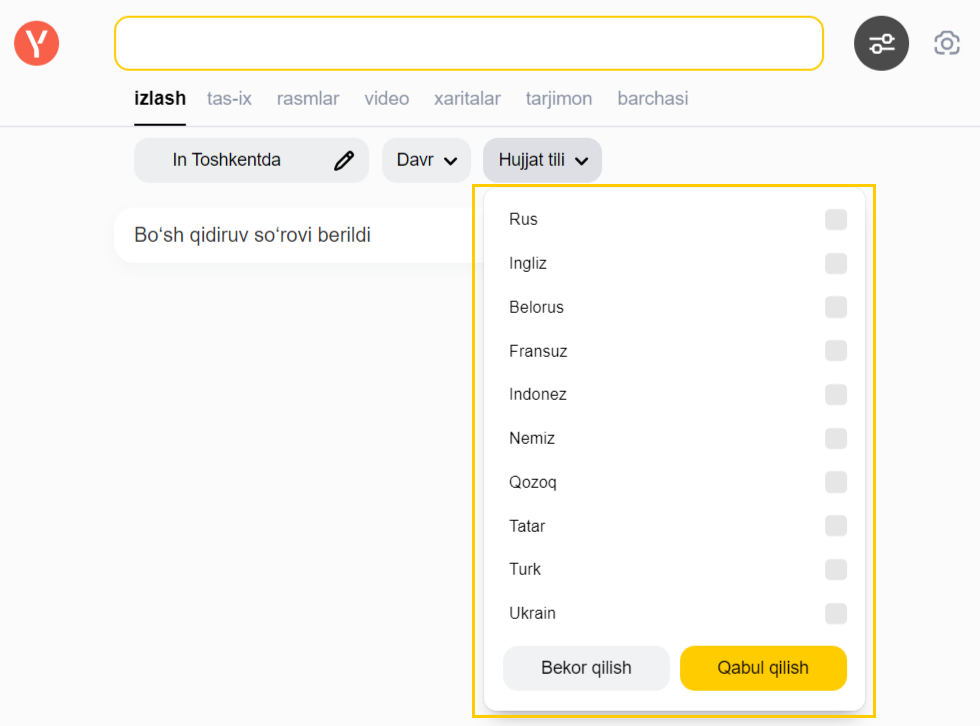Select the Turk language checkbox
Viewport: 980px width, 726px height.
tap(835, 569)
